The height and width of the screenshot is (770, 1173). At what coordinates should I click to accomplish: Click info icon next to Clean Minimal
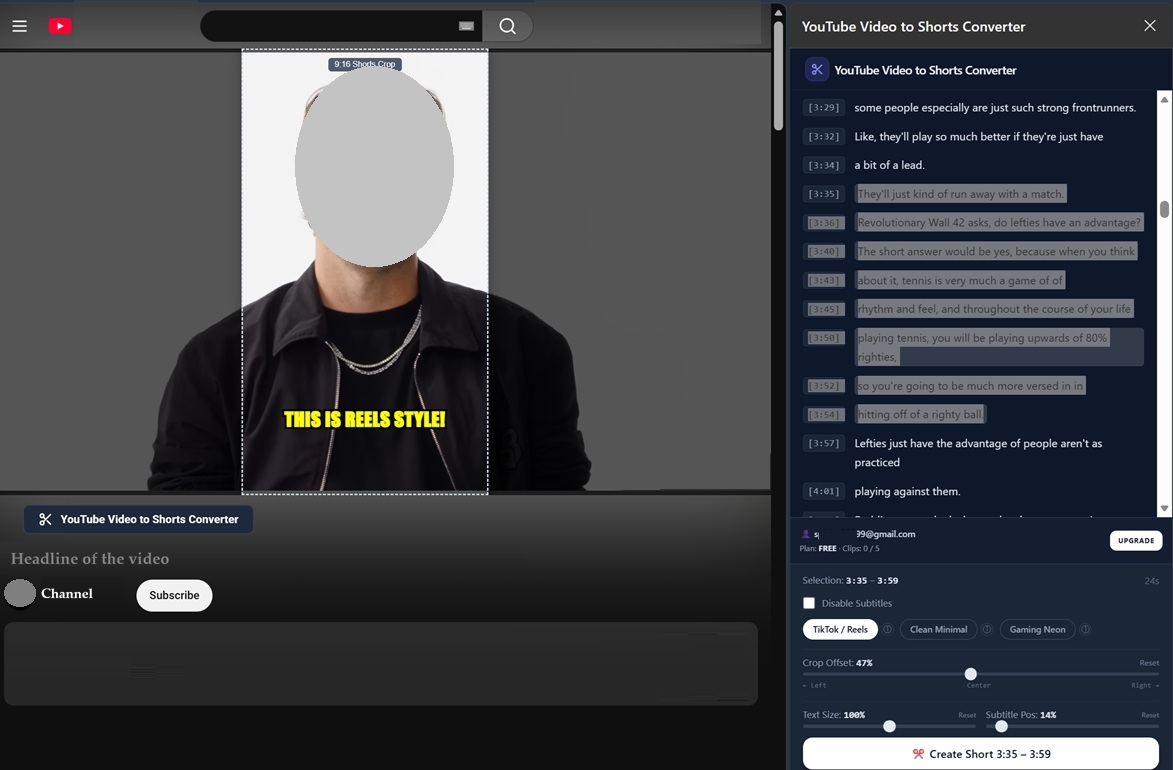tap(987, 629)
